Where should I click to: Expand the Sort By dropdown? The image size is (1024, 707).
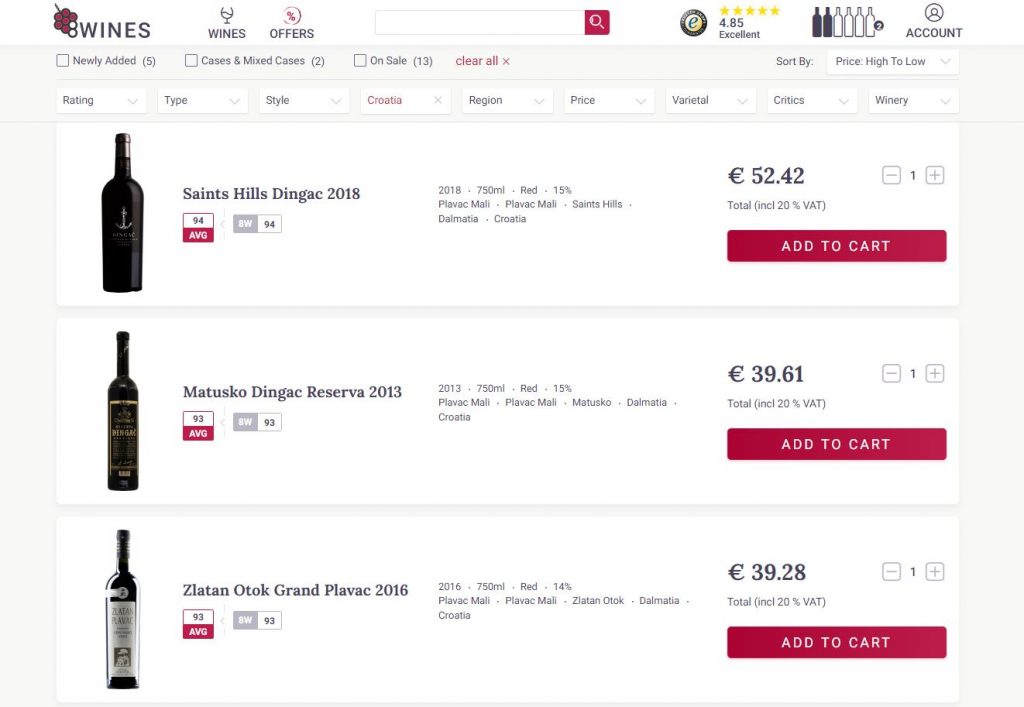click(x=893, y=61)
